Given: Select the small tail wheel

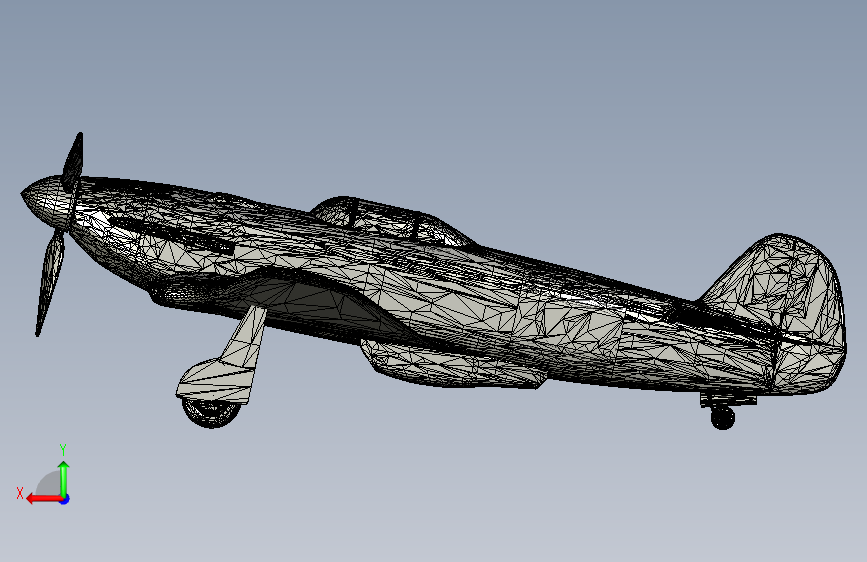Looking at the screenshot, I should [x=722, y=417].
